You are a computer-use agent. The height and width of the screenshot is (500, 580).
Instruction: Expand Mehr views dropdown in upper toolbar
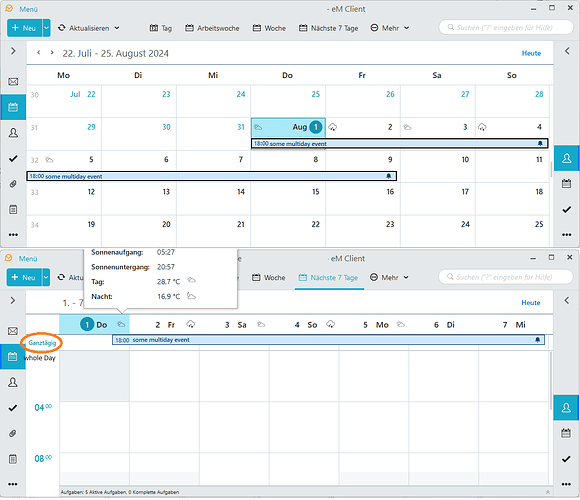(x=407, y=28)
